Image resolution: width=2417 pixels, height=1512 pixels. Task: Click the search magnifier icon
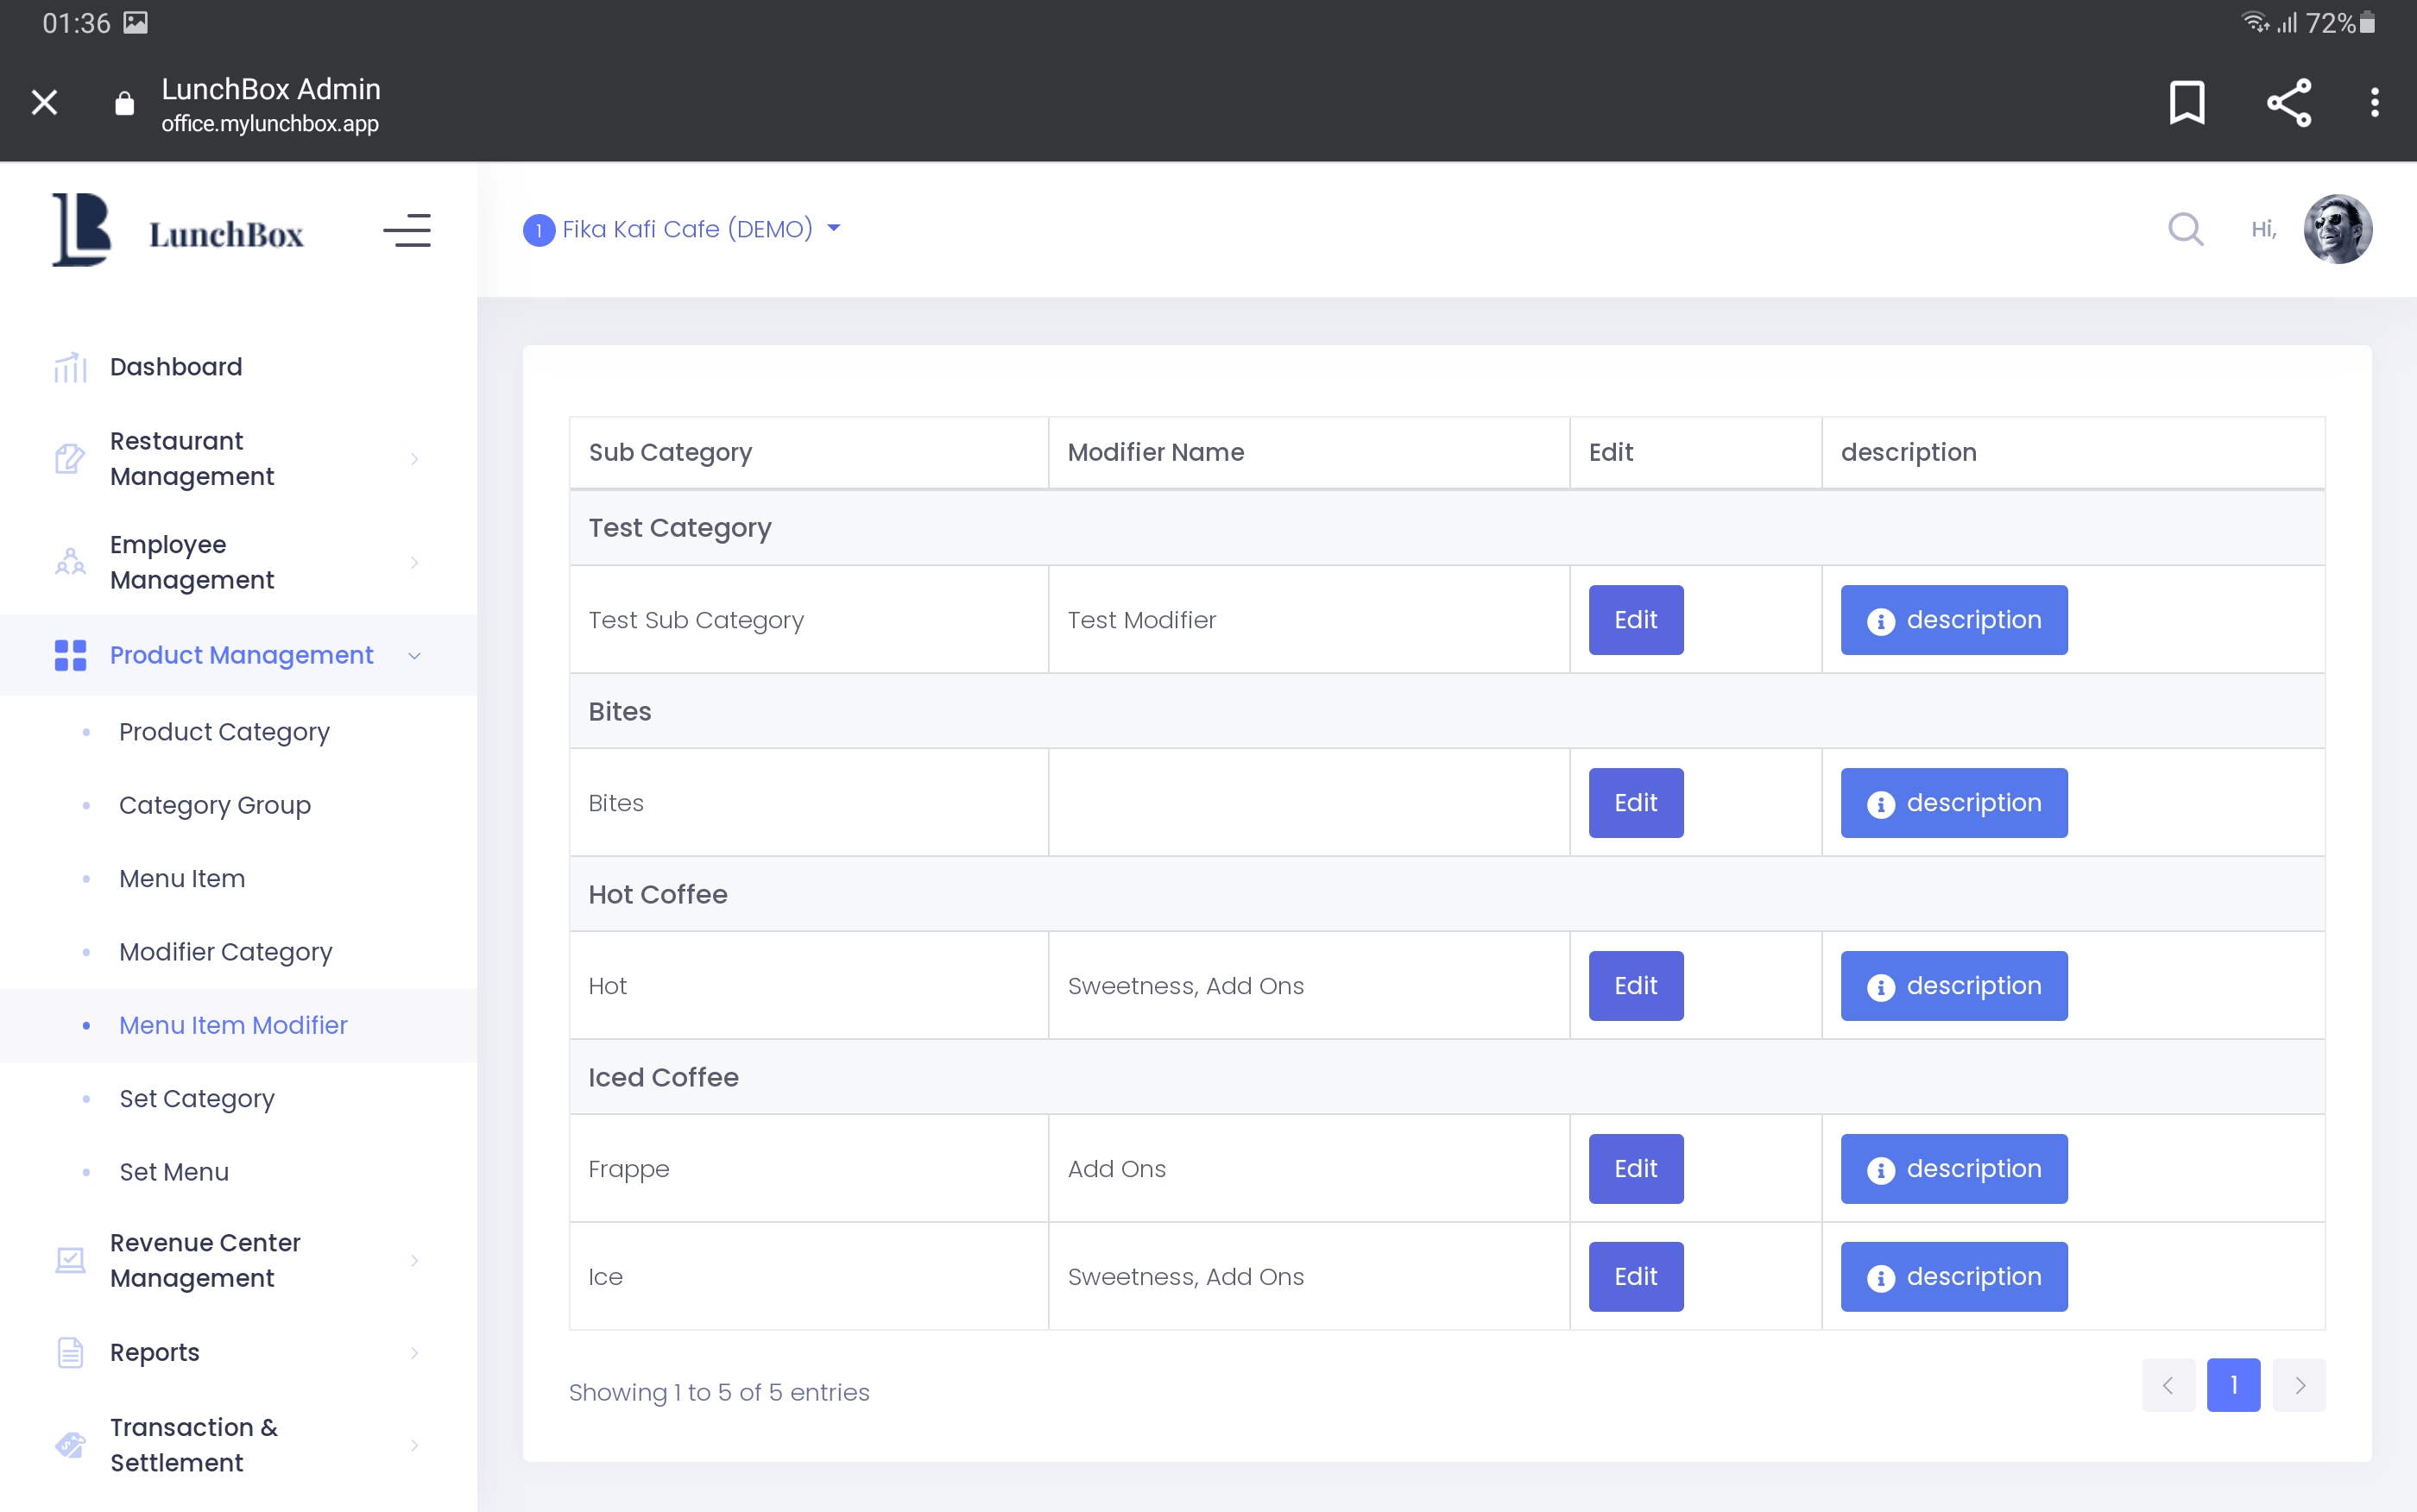click(x=2185, y=229)
